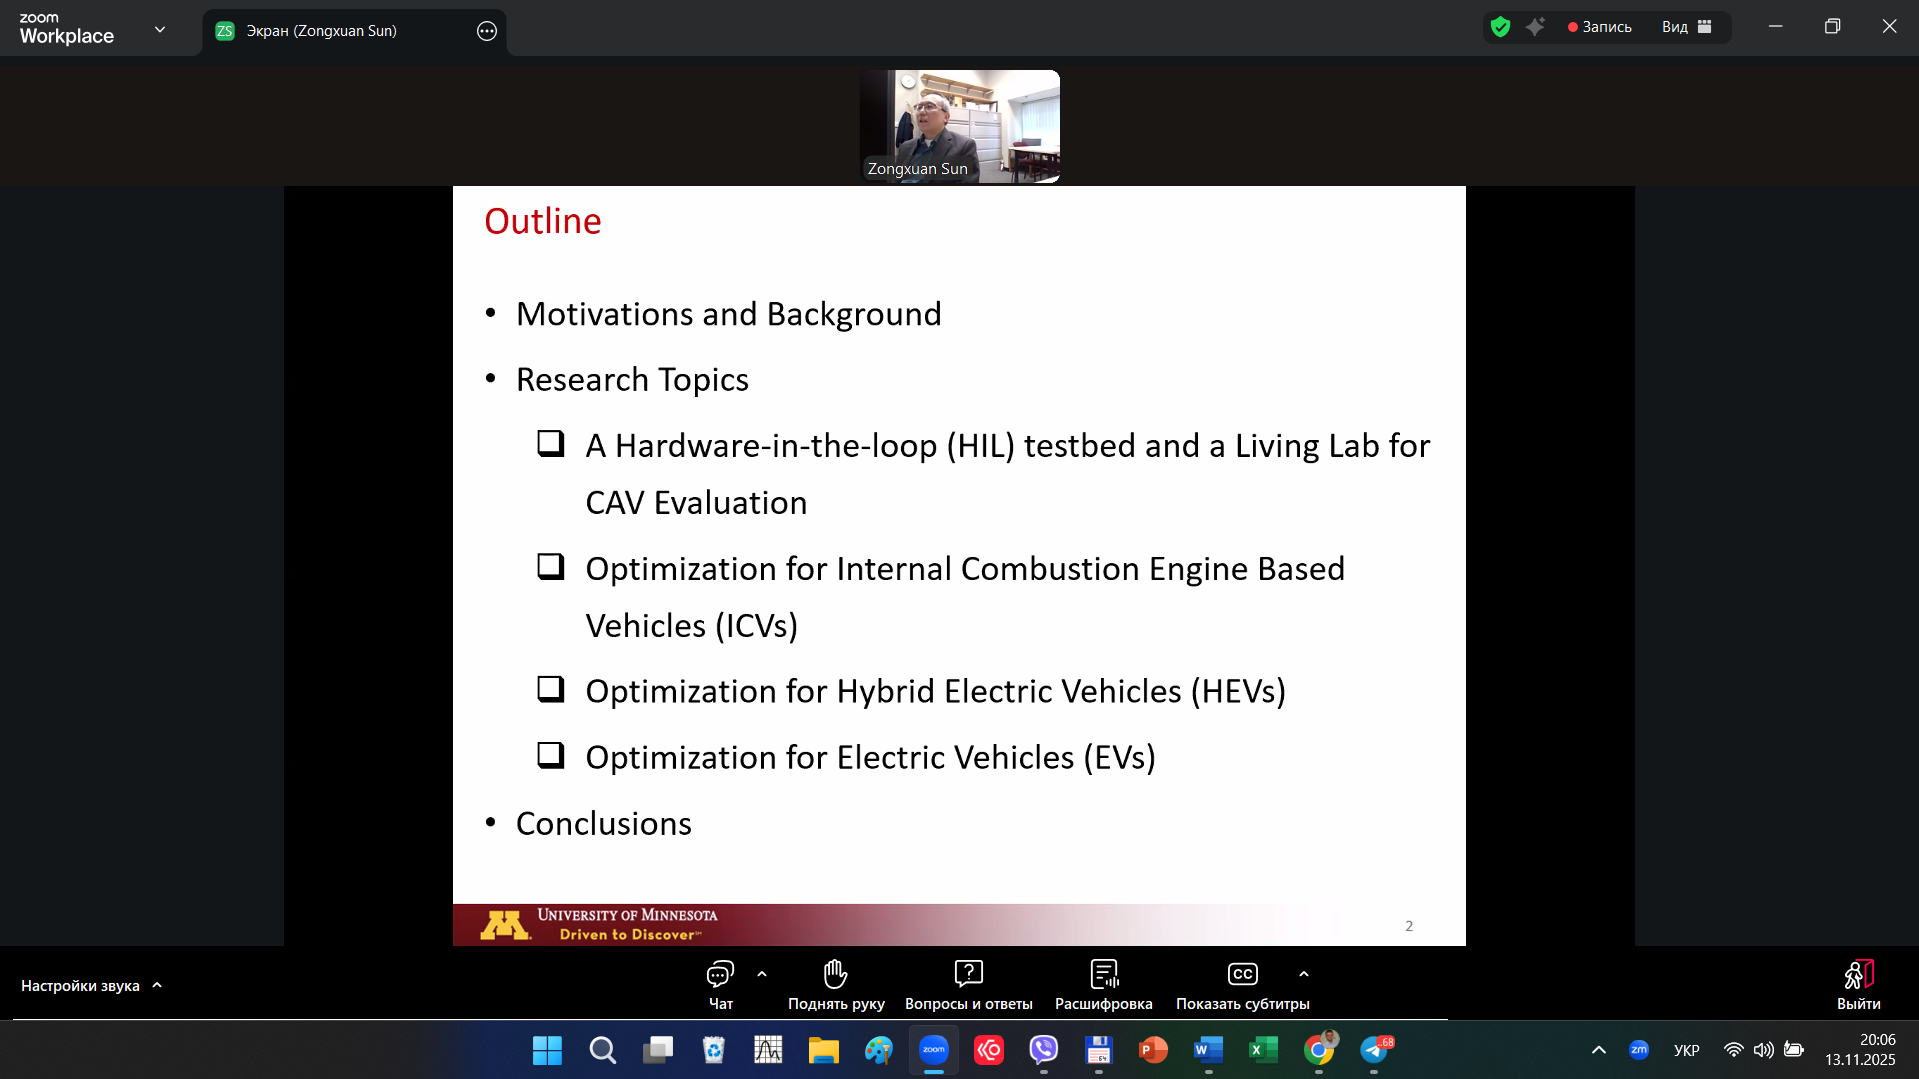Open the Chat panel icon
Image resolution: width=1919 pixels, height=1079 pixels.
click(x=720, y=974)
